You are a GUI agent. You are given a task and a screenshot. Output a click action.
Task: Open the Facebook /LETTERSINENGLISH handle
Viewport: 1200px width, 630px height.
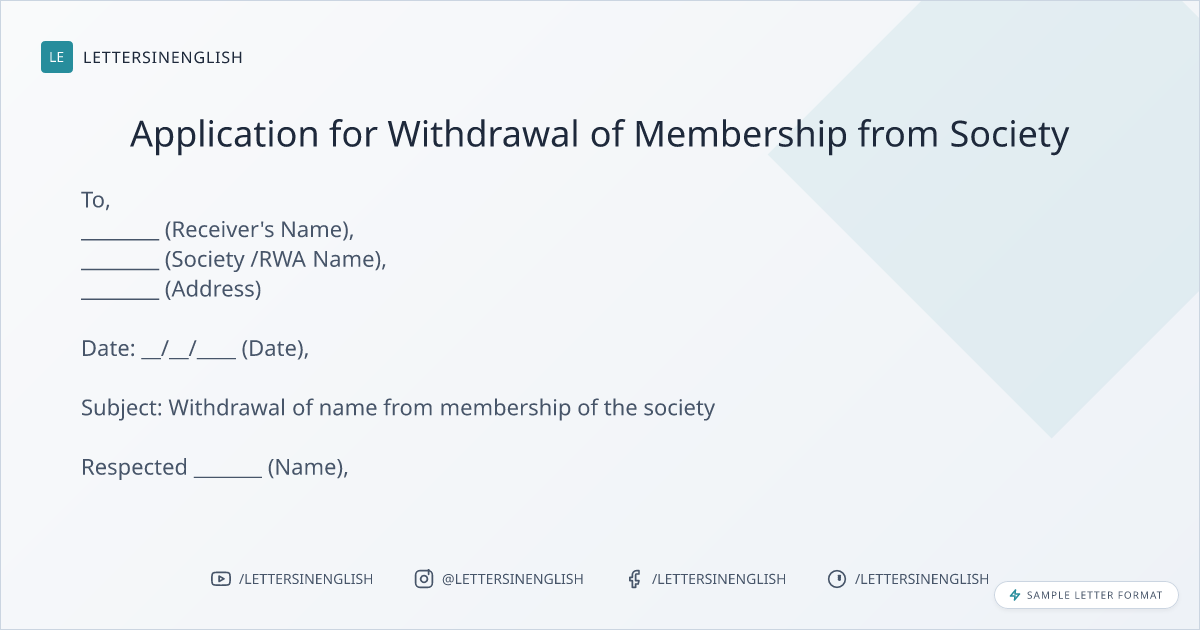point(719,579)
